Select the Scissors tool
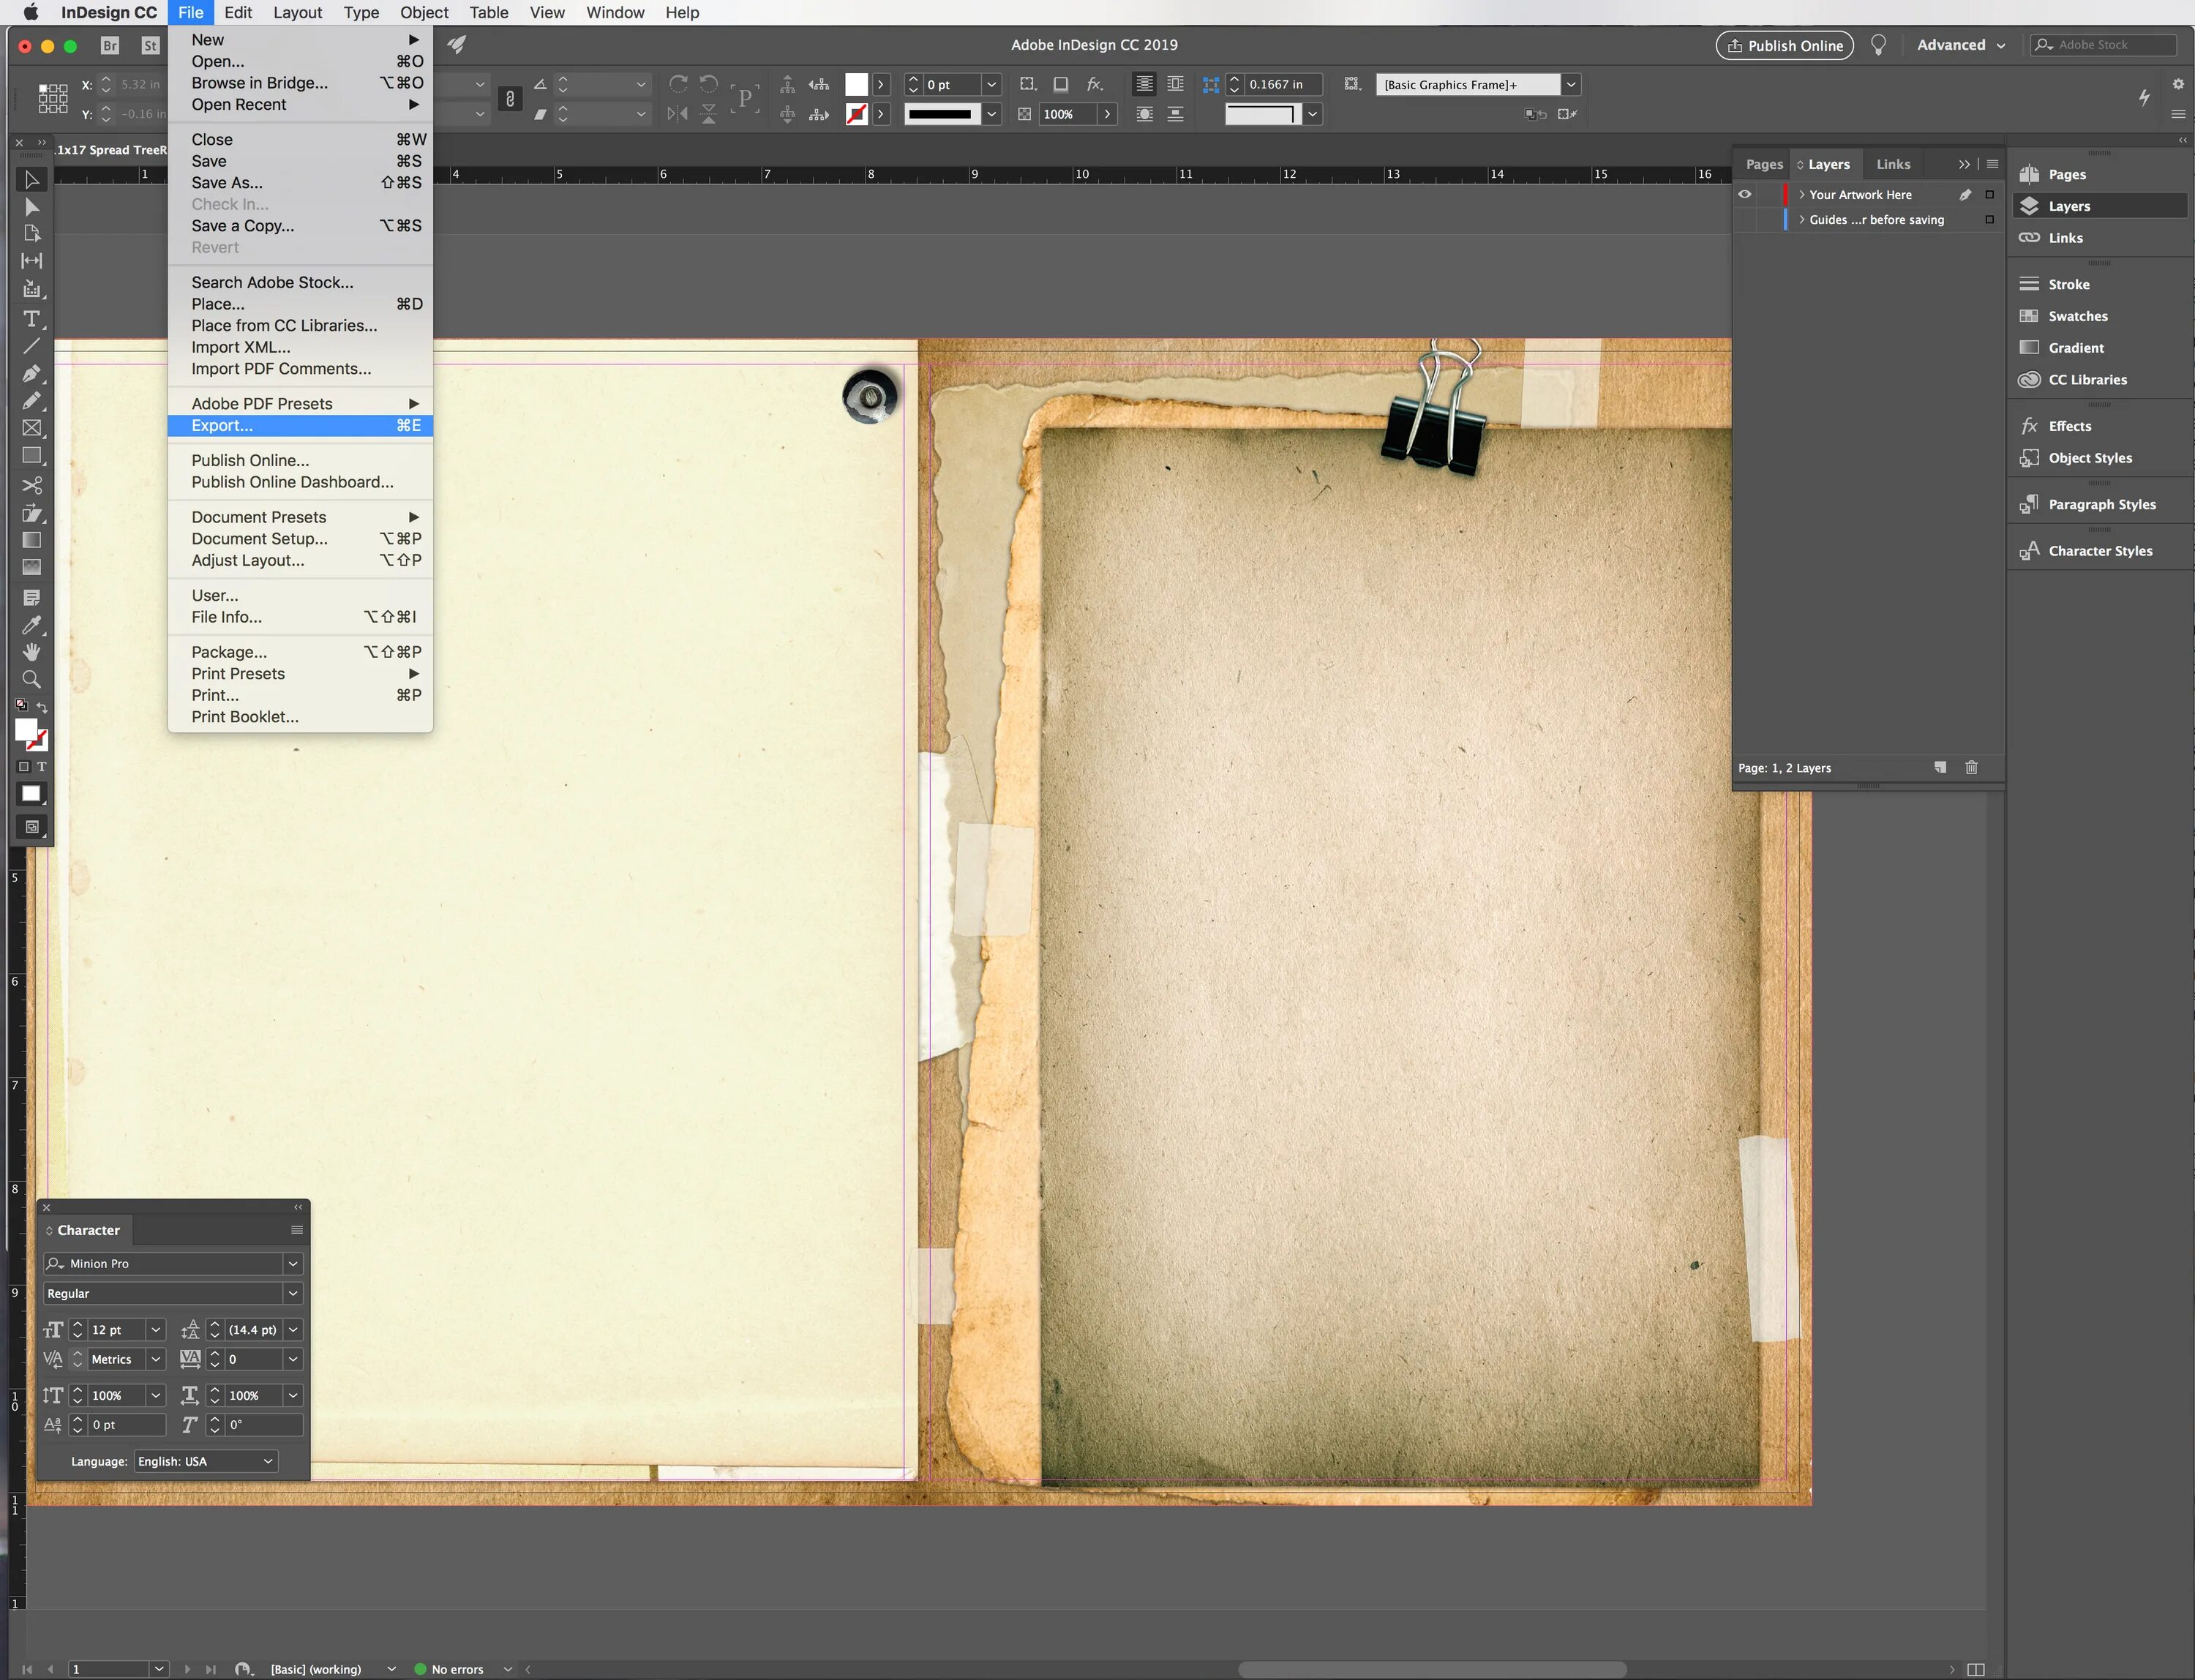The height and width of the screenshot is (1680, 2195). [x=31, y=485]
